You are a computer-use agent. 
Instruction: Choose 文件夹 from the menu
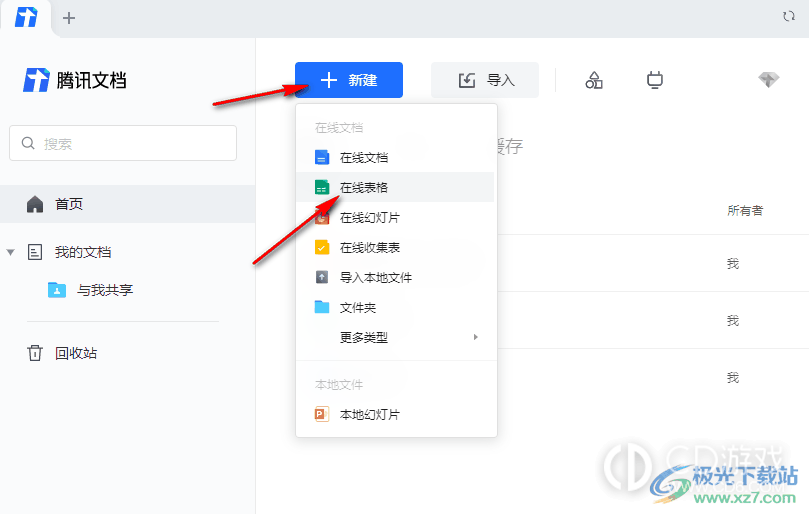coord(395,307)
